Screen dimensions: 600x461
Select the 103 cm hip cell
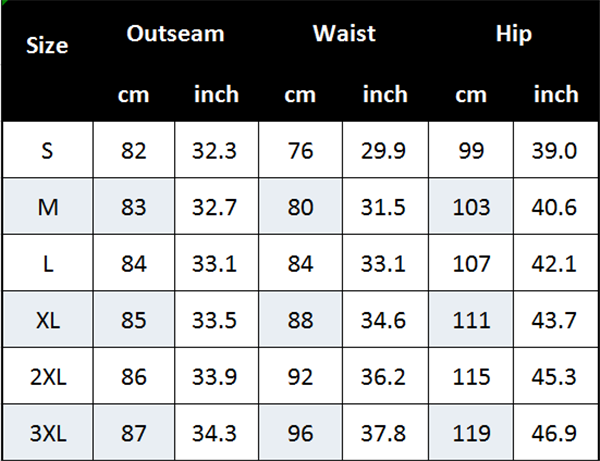[x=471, y=208]
